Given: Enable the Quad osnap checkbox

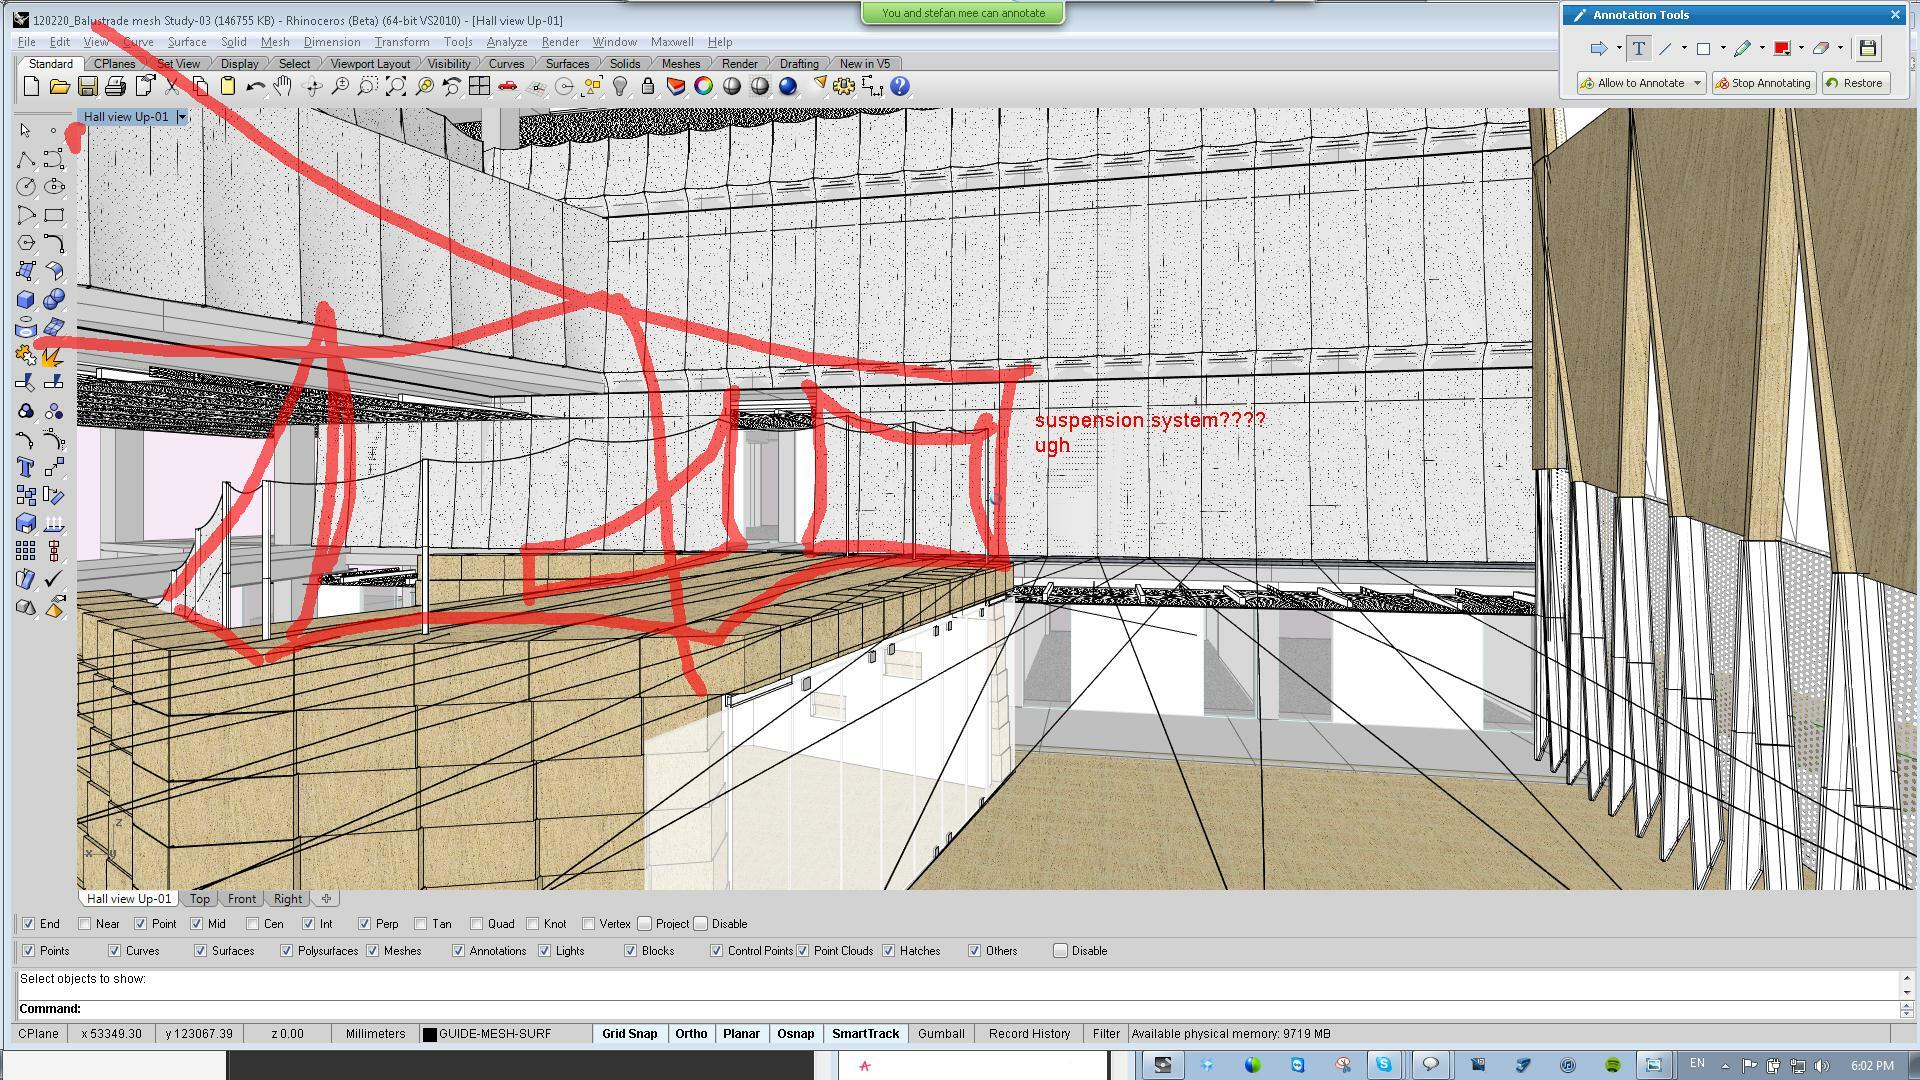Looking at the screenshot, I should coord(477,924).
